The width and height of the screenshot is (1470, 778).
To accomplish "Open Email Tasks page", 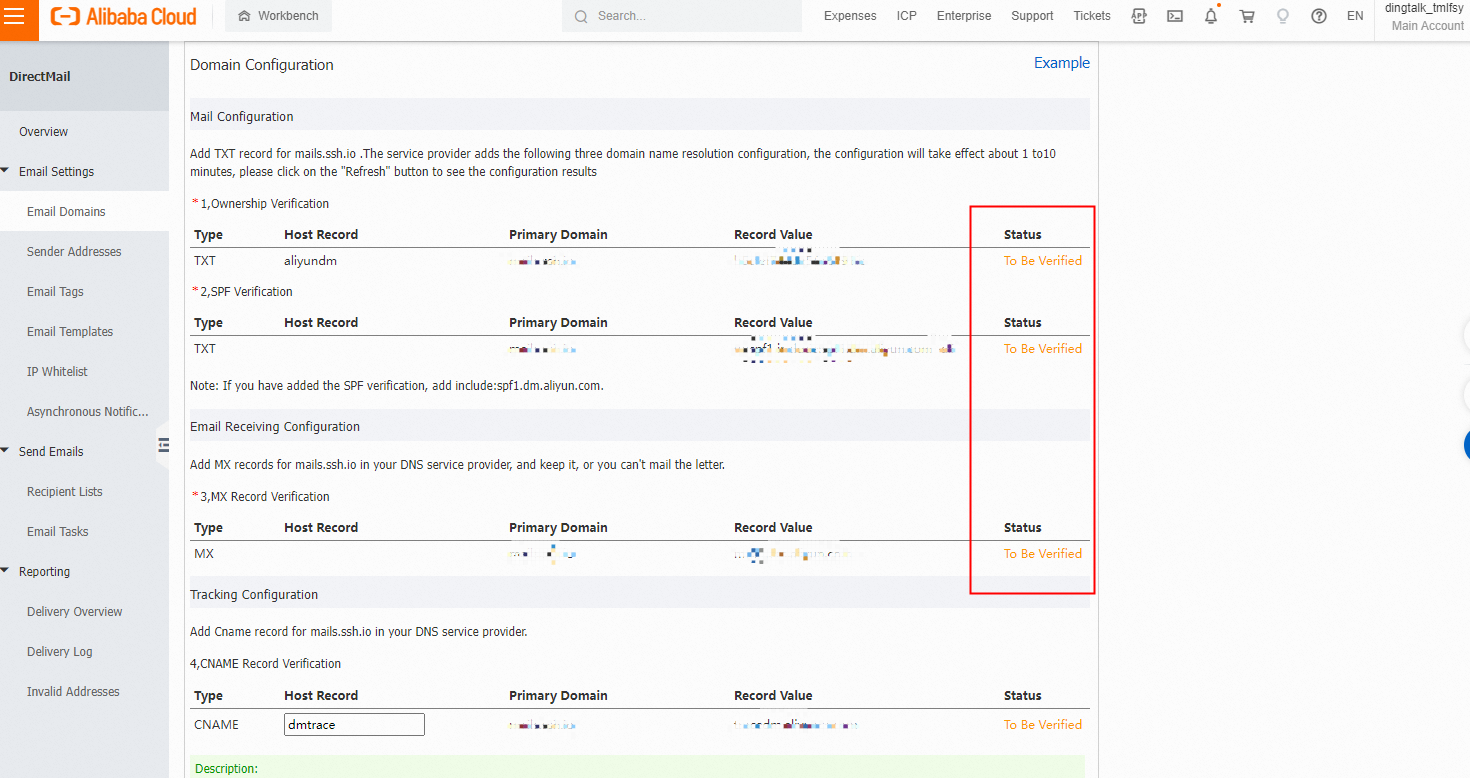I will point(57,532).
